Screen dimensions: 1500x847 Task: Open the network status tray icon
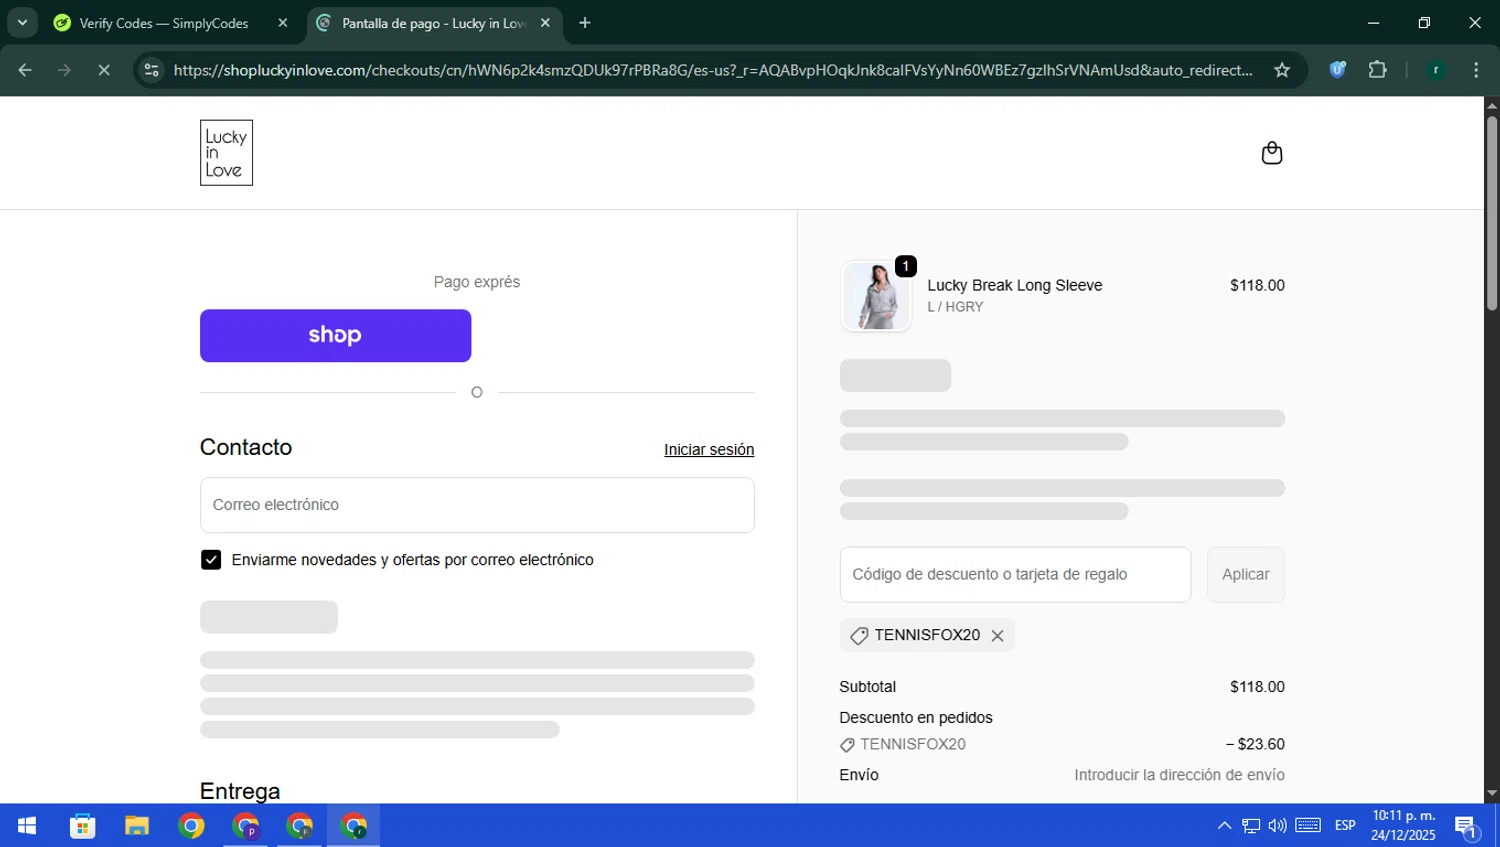pos(1251,826)
